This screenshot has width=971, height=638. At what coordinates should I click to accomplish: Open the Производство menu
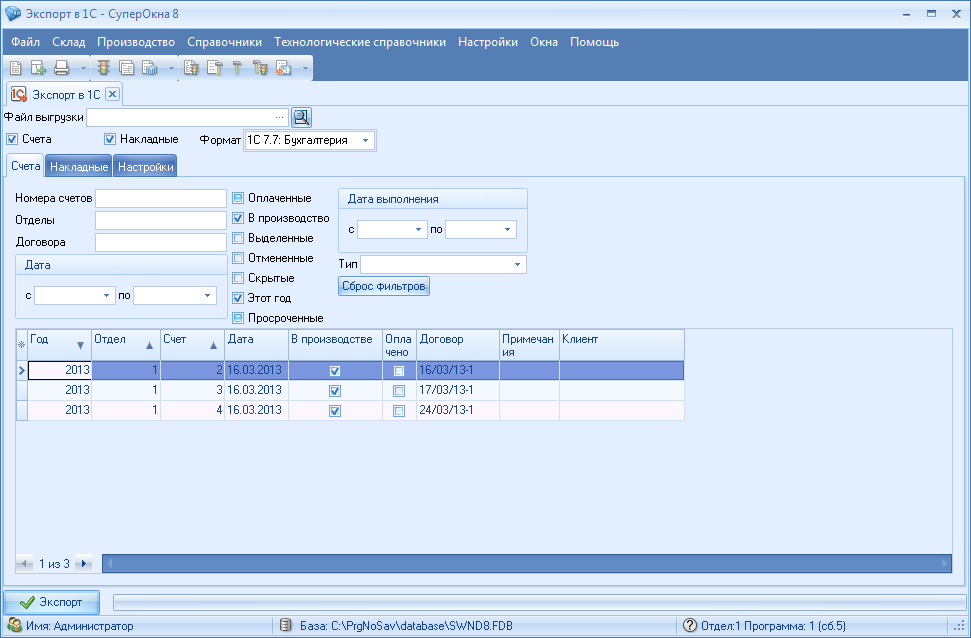[136, 42]
